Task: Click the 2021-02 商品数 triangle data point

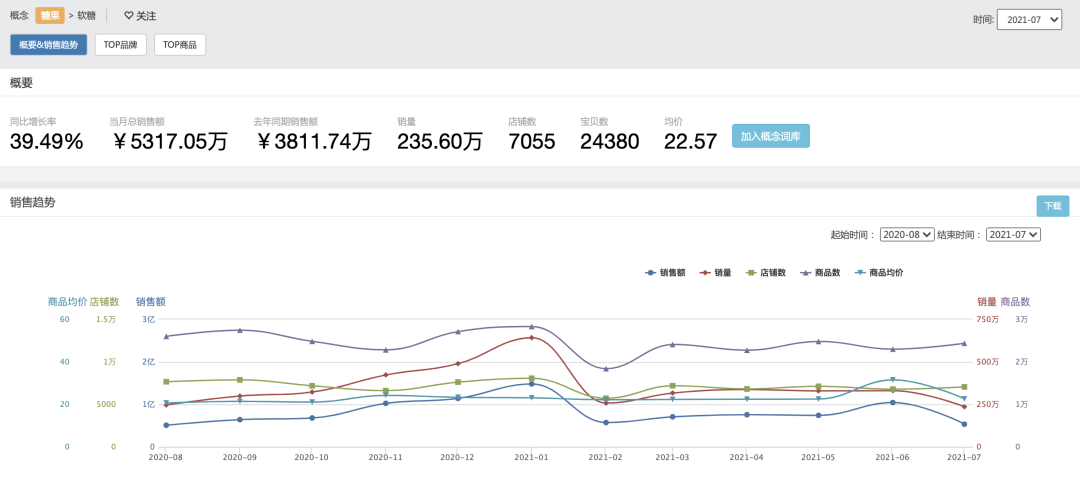Action: [x=606, y=369]
